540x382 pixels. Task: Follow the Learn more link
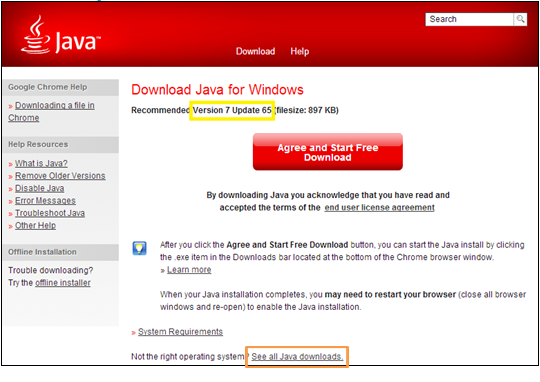point(189,270)
